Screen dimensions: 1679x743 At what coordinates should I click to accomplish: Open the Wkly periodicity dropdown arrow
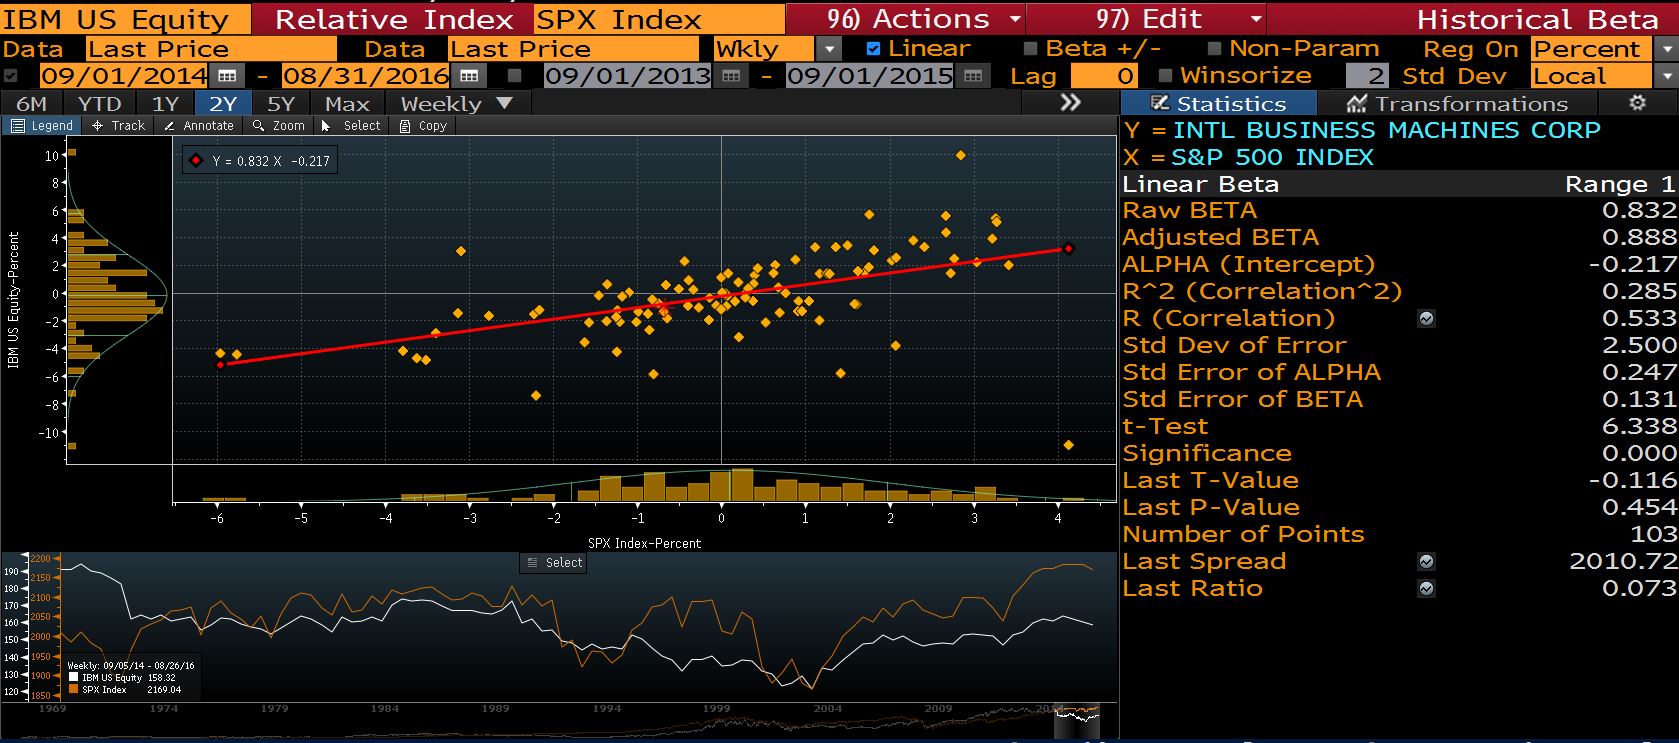tap(829, 49)
